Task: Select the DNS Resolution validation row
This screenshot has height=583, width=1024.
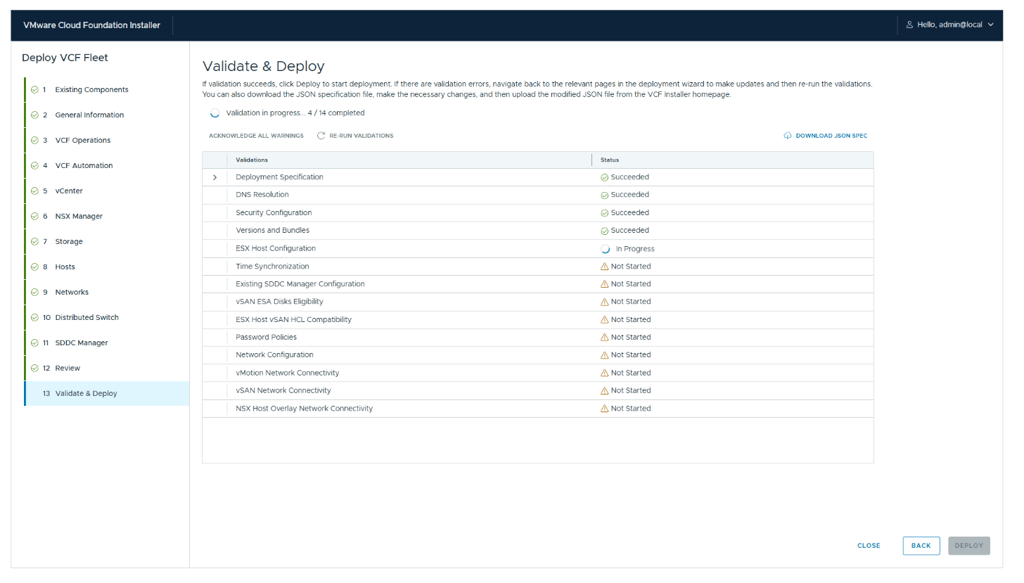Action: pyautogui.click(x=537, y=195)
